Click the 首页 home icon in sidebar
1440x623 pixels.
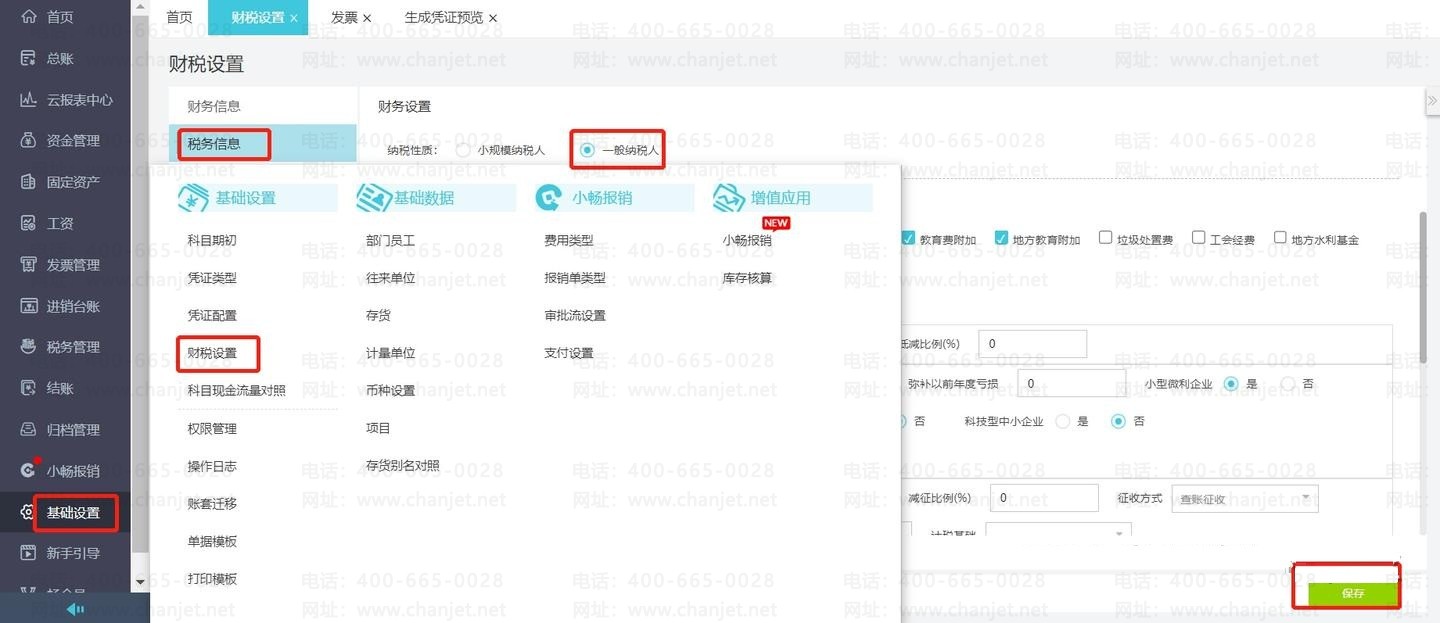click(28, 17)
